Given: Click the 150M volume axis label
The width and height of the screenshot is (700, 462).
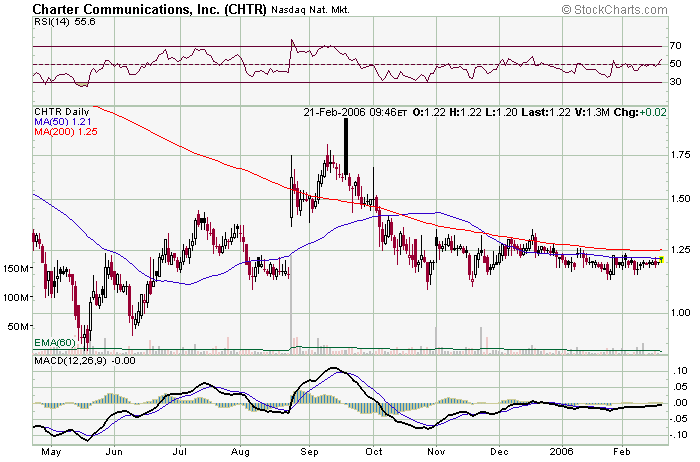Looking at the screenshot, I should tap(19, 269).
